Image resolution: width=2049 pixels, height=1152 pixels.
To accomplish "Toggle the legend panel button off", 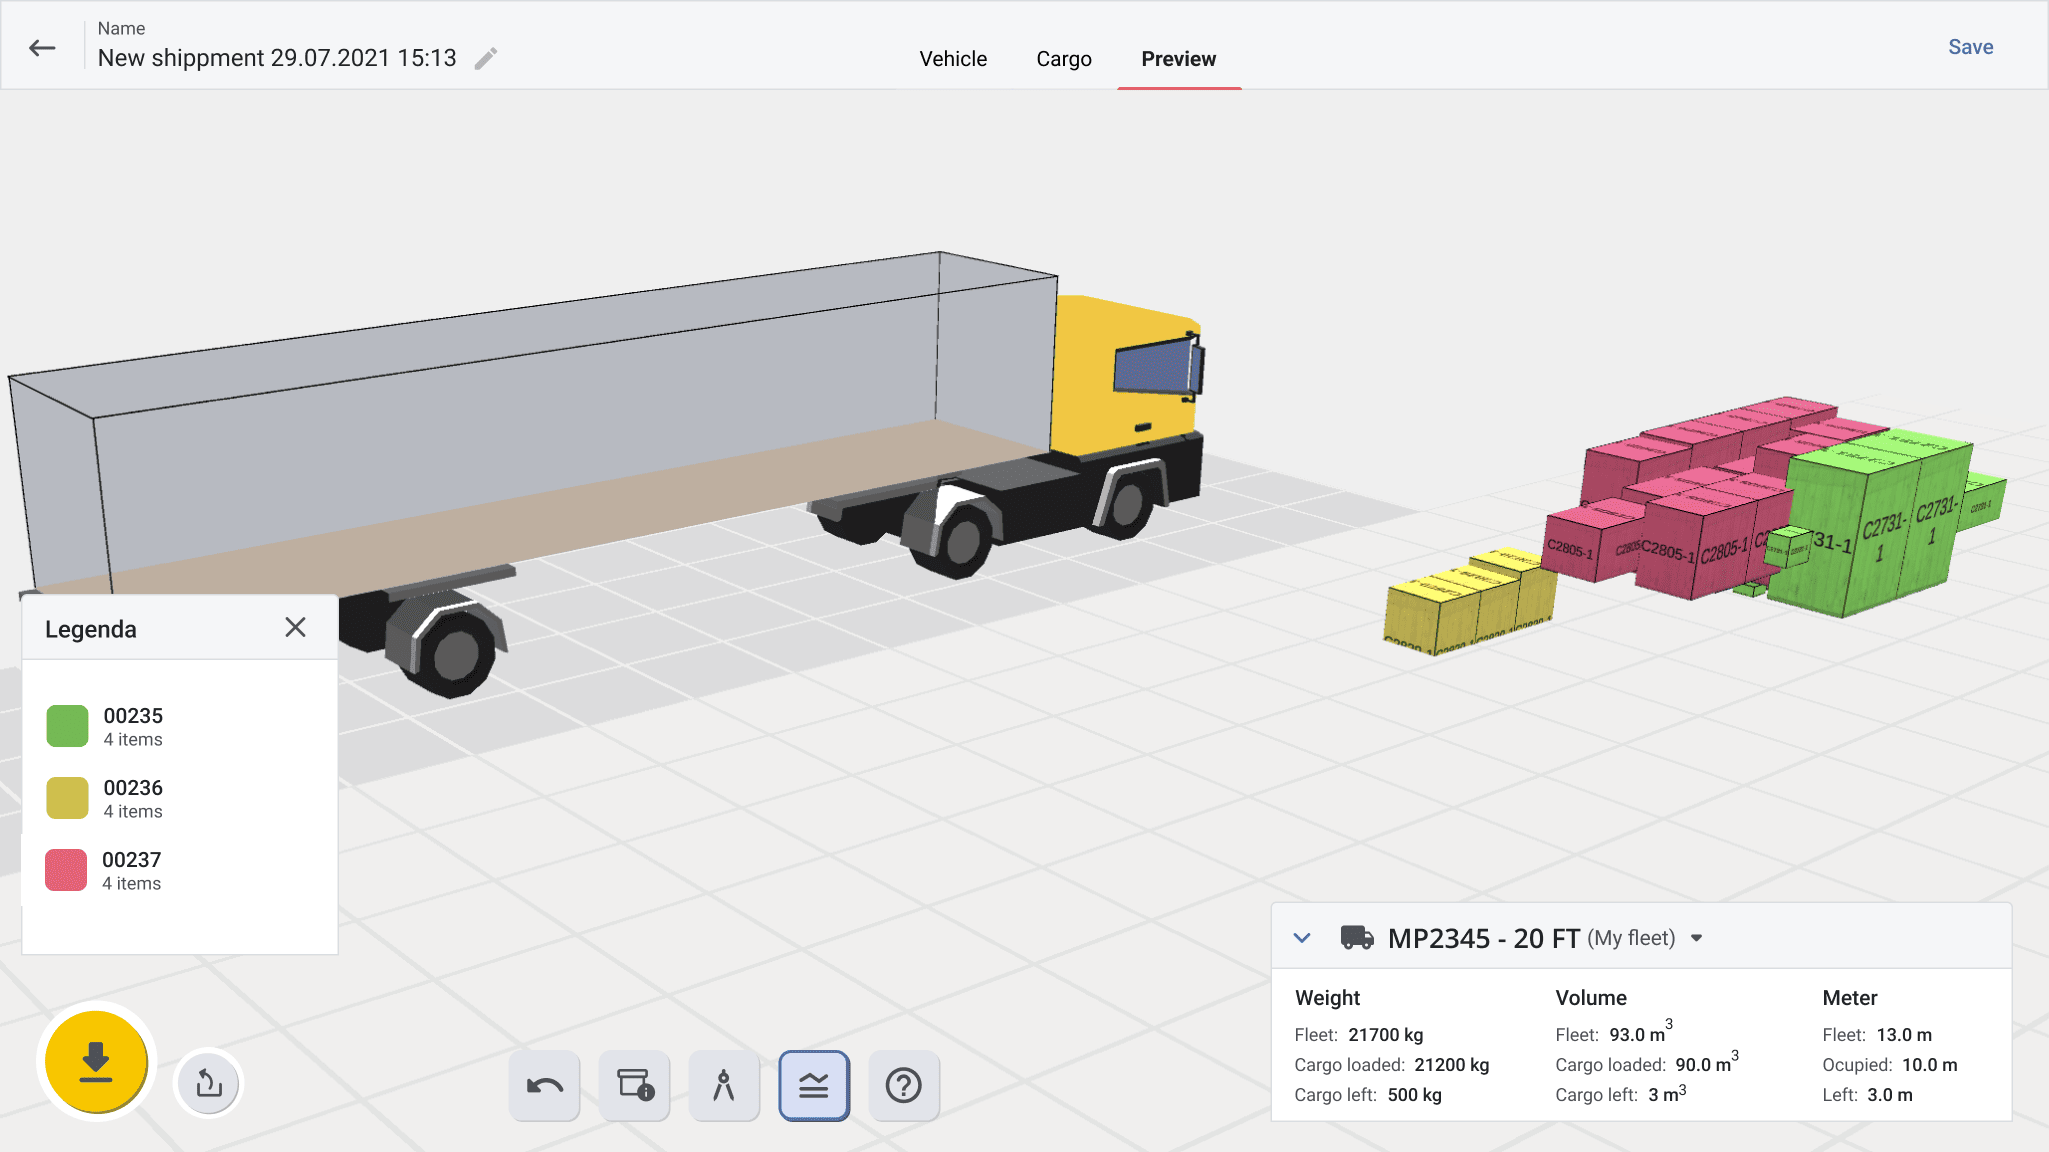I will pyautogui.click(x=813, y=1085).
